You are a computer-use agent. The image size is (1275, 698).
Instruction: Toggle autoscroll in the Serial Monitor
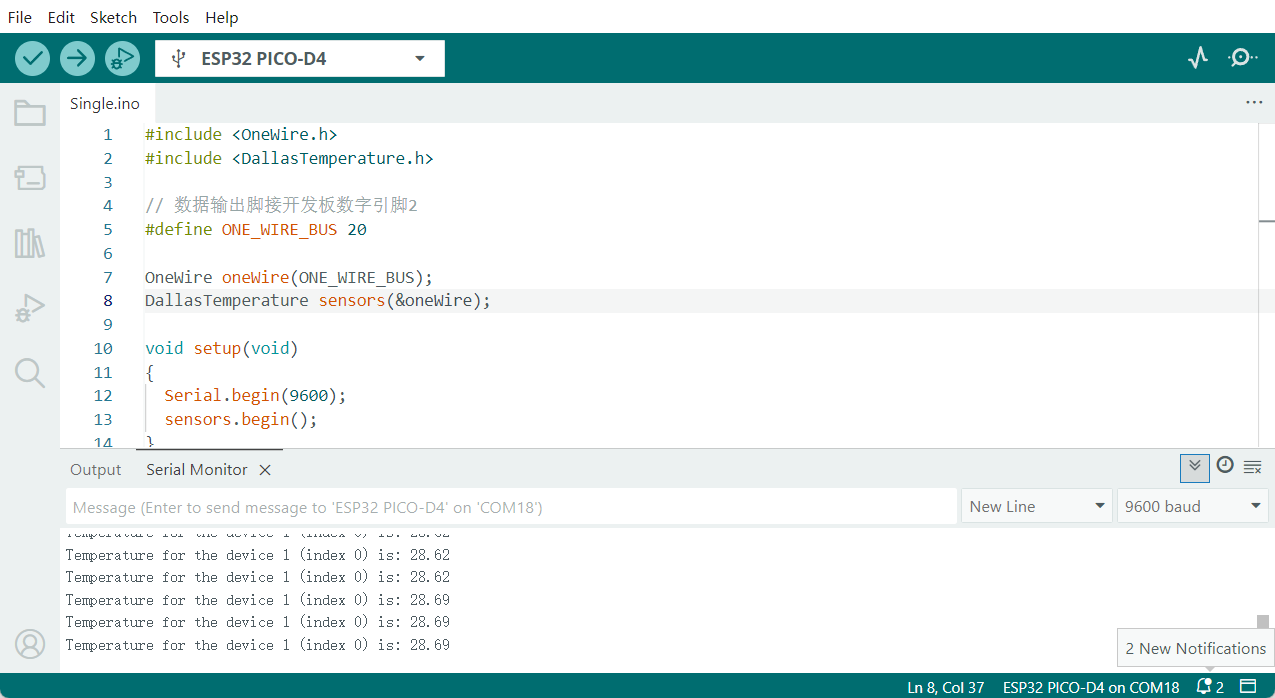1194,467
